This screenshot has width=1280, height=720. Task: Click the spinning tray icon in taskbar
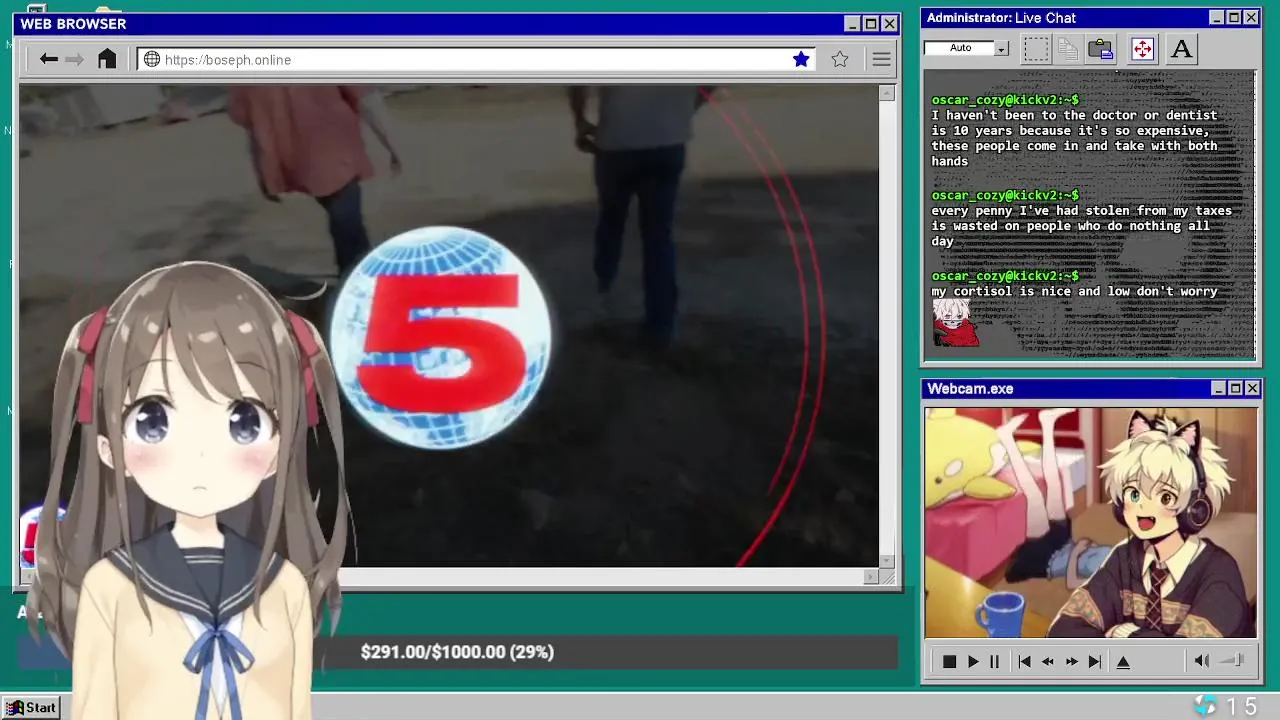(x=1205, y=706)
